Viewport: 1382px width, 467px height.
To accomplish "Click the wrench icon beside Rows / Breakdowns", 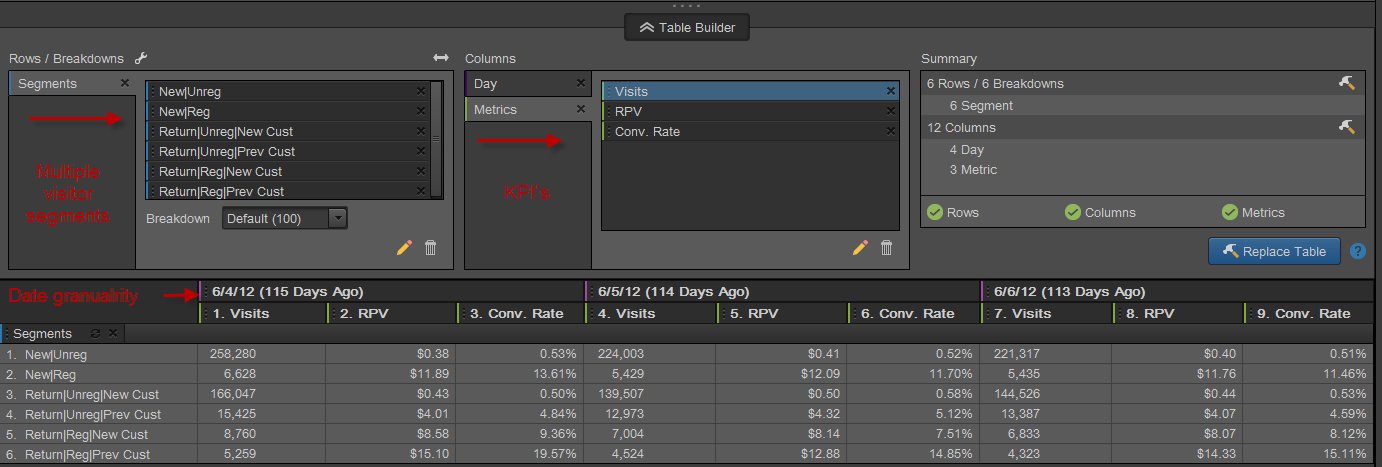I will point(141,59).
